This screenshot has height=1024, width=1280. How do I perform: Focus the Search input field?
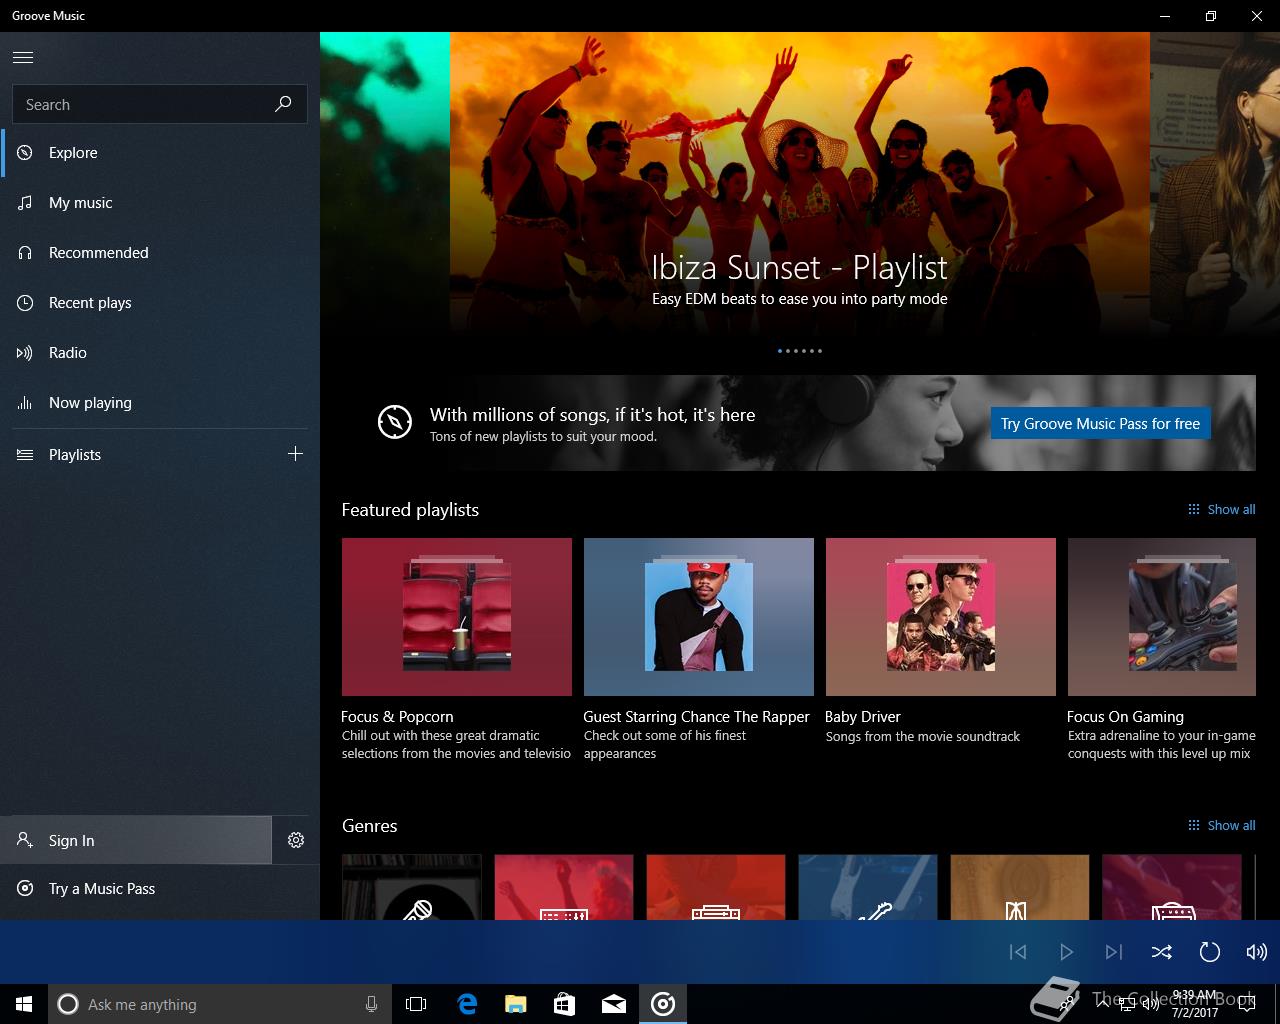tap(159, 104)
